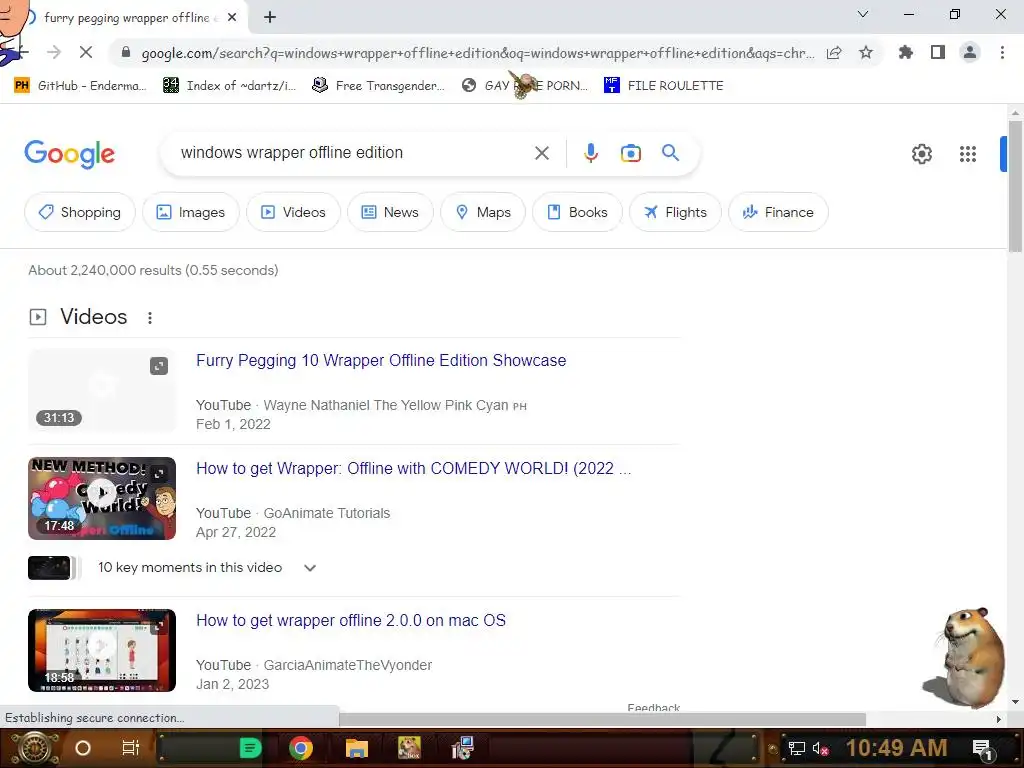
Task: Filter results by Shopping
Action: pos(80,212)
